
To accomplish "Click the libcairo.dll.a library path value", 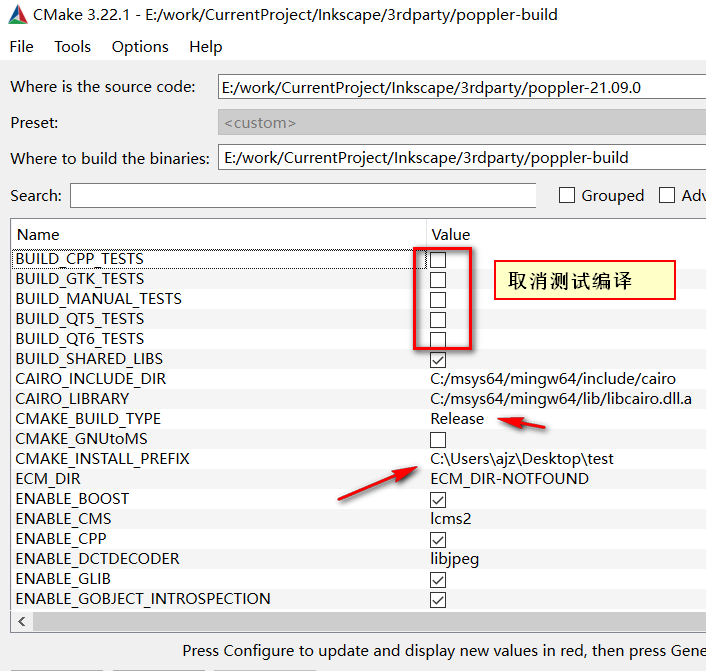I will coord(561,399).
